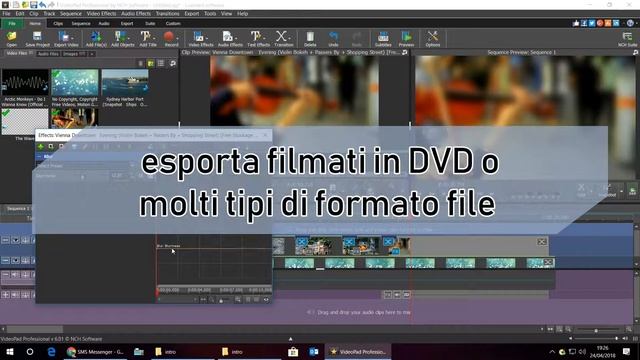Viewport: 640px width, 360px height.
Task: Switch to the Clips ribbon tab
Action: click(x=58, y=24)
